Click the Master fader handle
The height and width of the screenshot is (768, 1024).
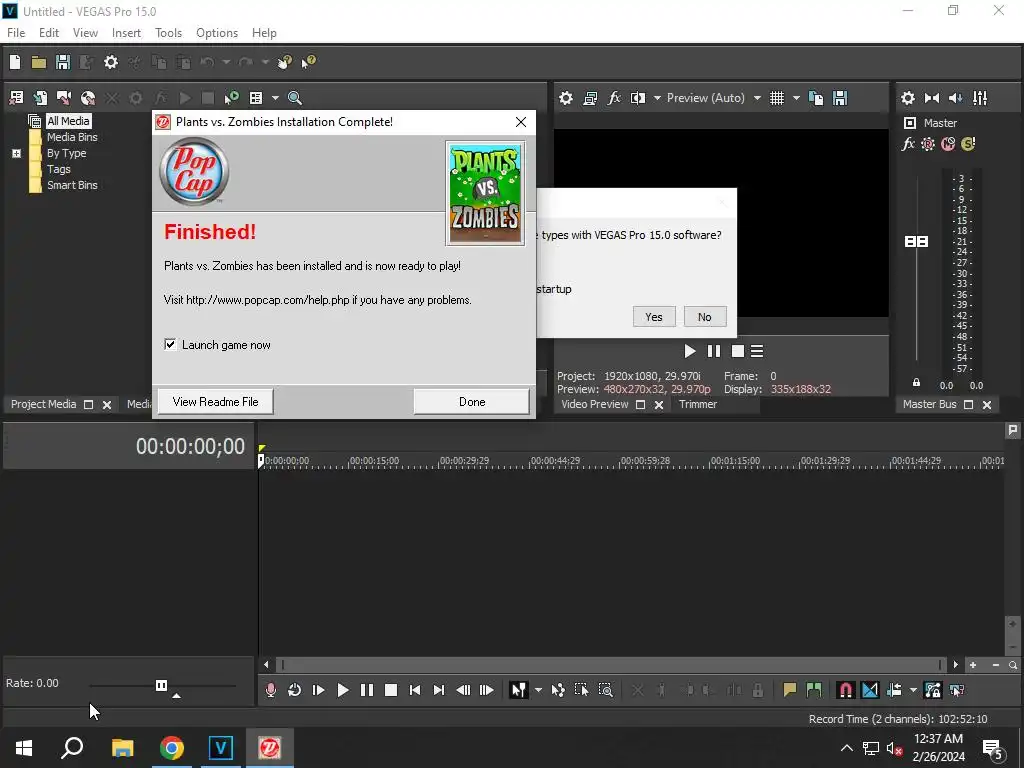pyautogui.click(x=916, y=242)
